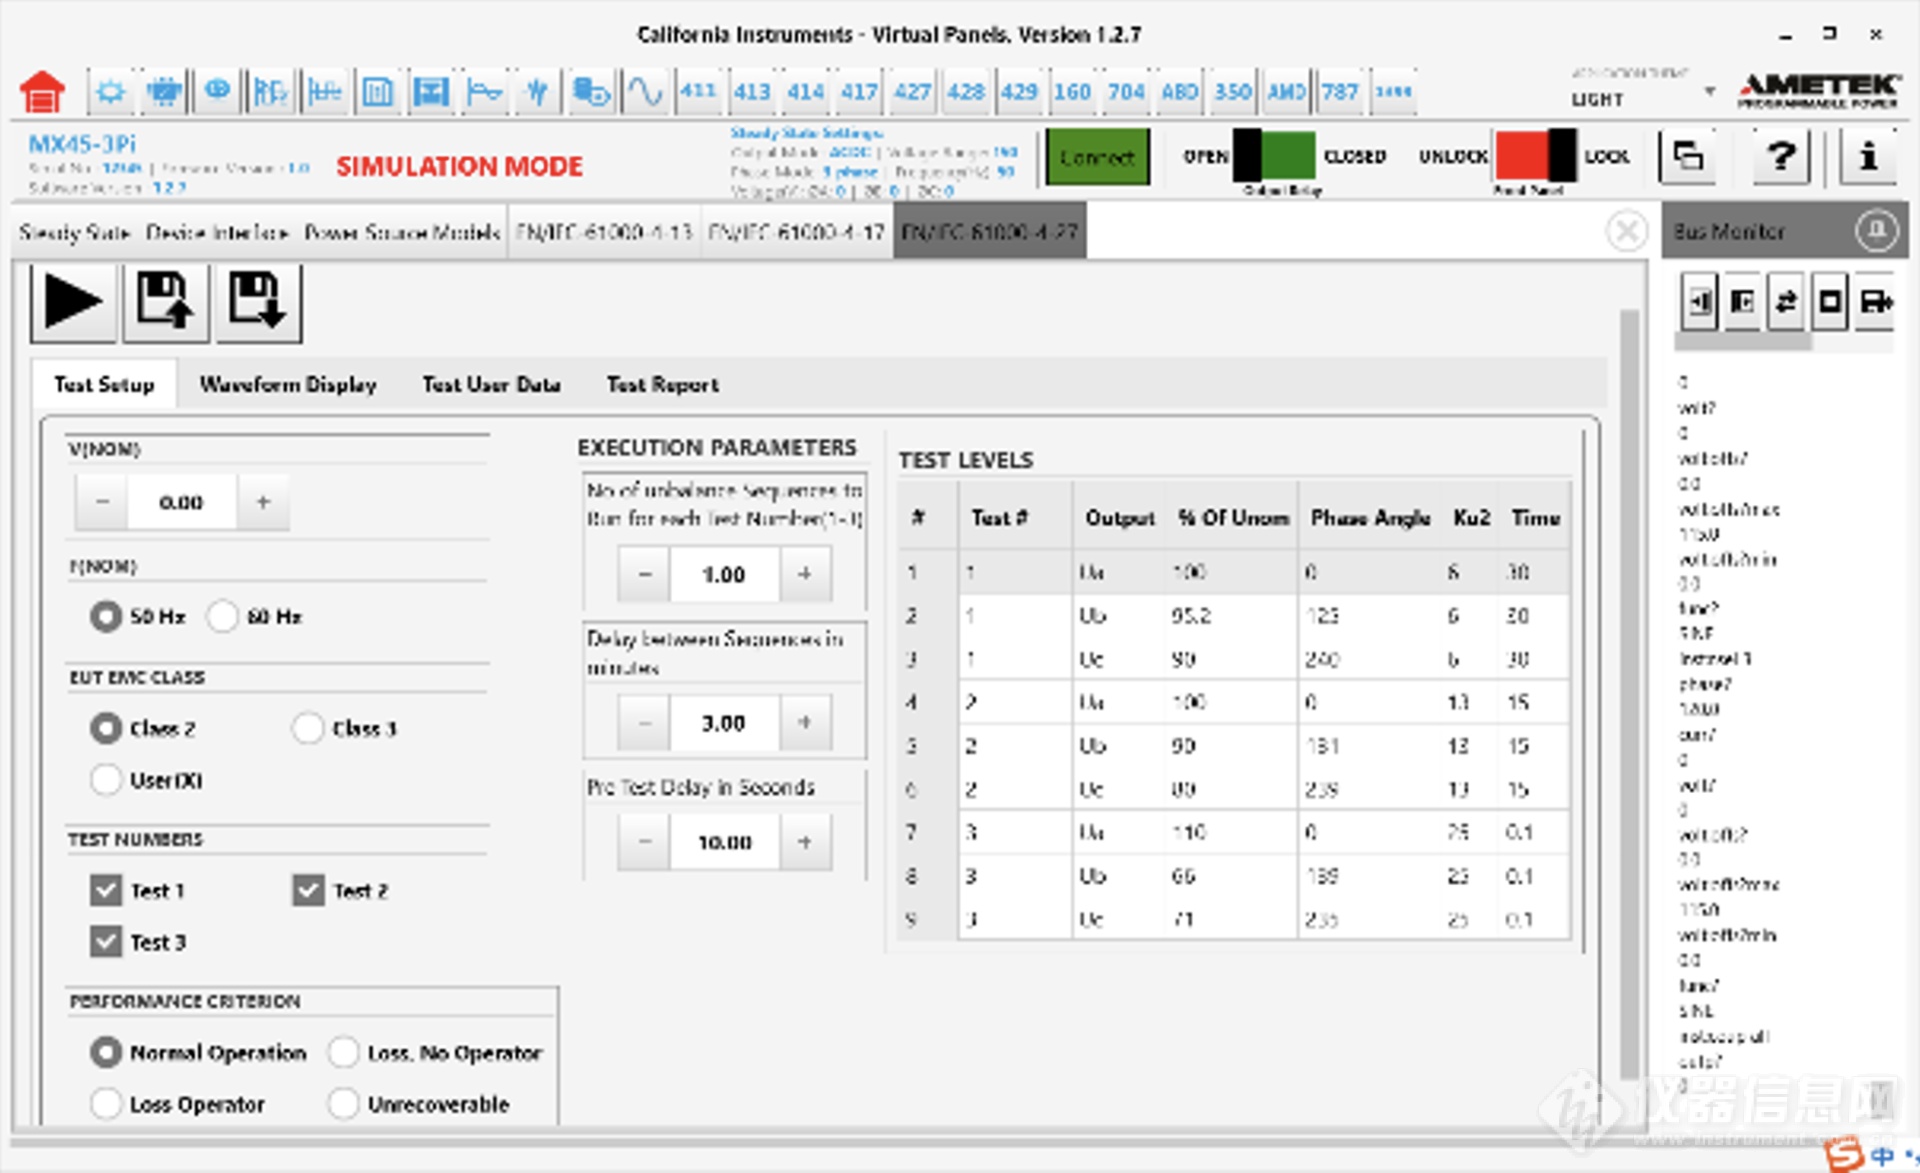
Task: Open the sine waveform toolbar icon
Action: 645,91
